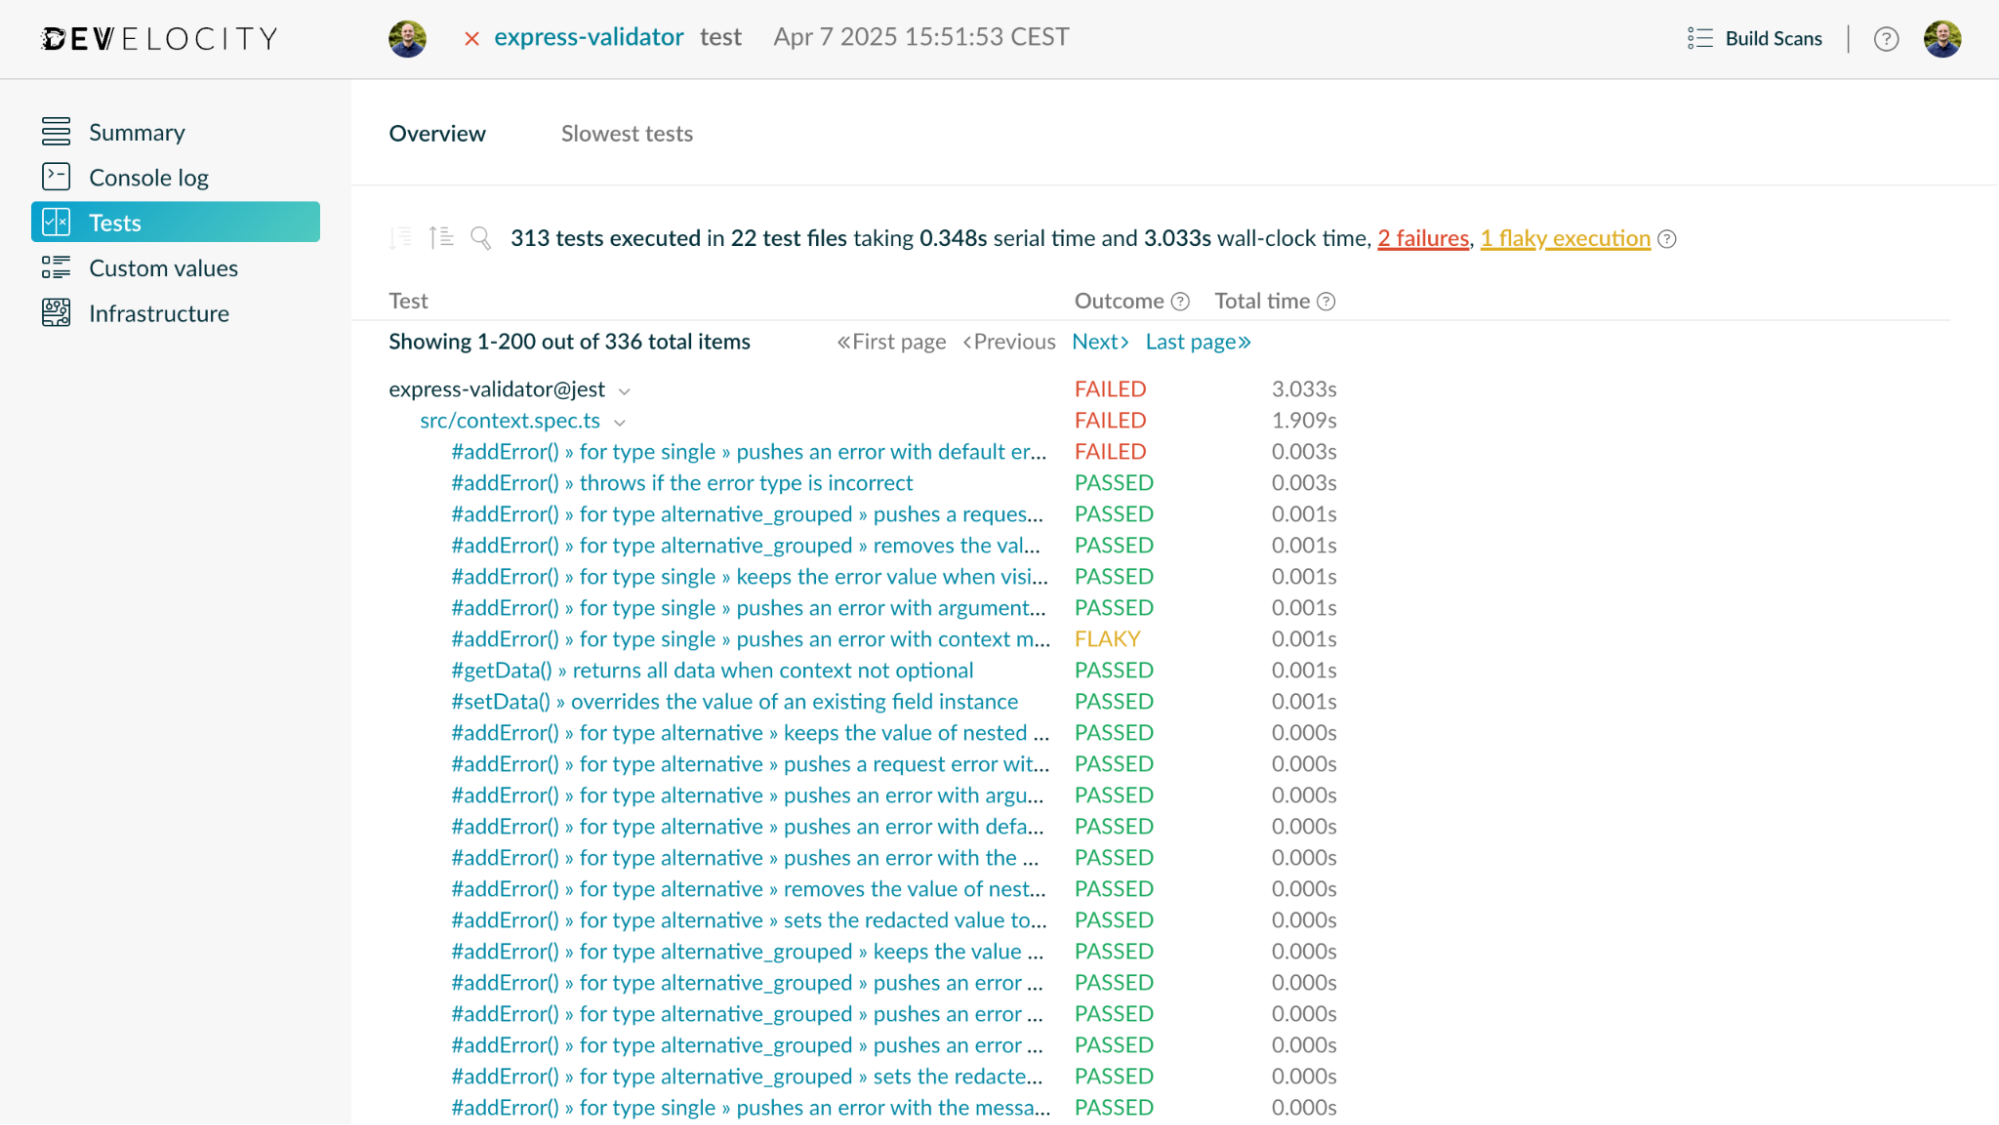Open alternative_grouped 'sets the redacte...' test
This screenshot has width=1999, height=1125.
pyautogui.click(x=747, y=1076)
